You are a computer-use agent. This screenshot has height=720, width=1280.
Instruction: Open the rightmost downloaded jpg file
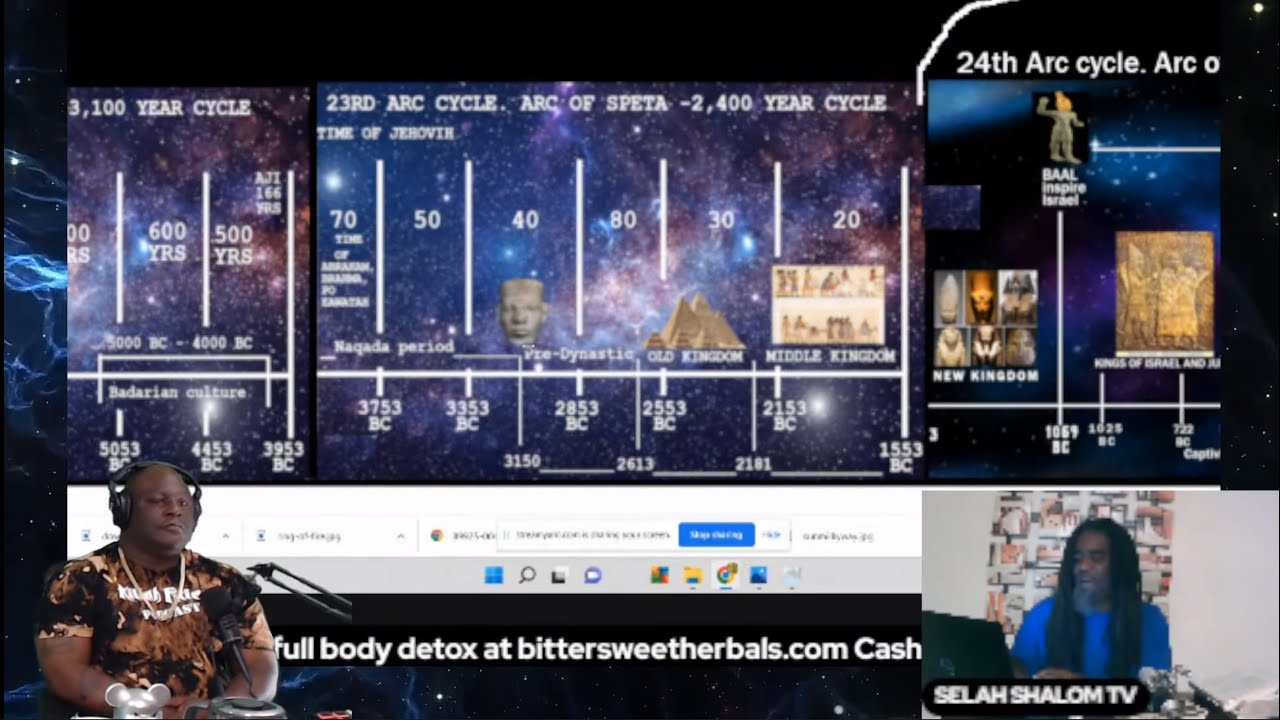837,536
